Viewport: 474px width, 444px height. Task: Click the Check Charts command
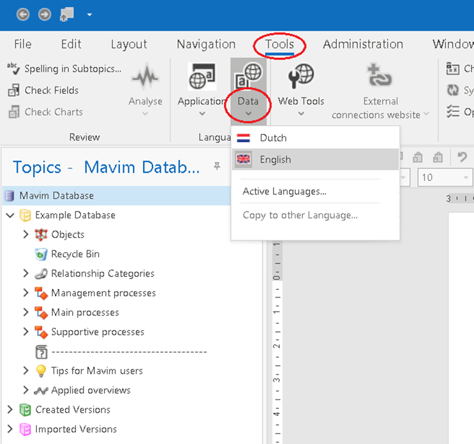[x=45, y=112]
